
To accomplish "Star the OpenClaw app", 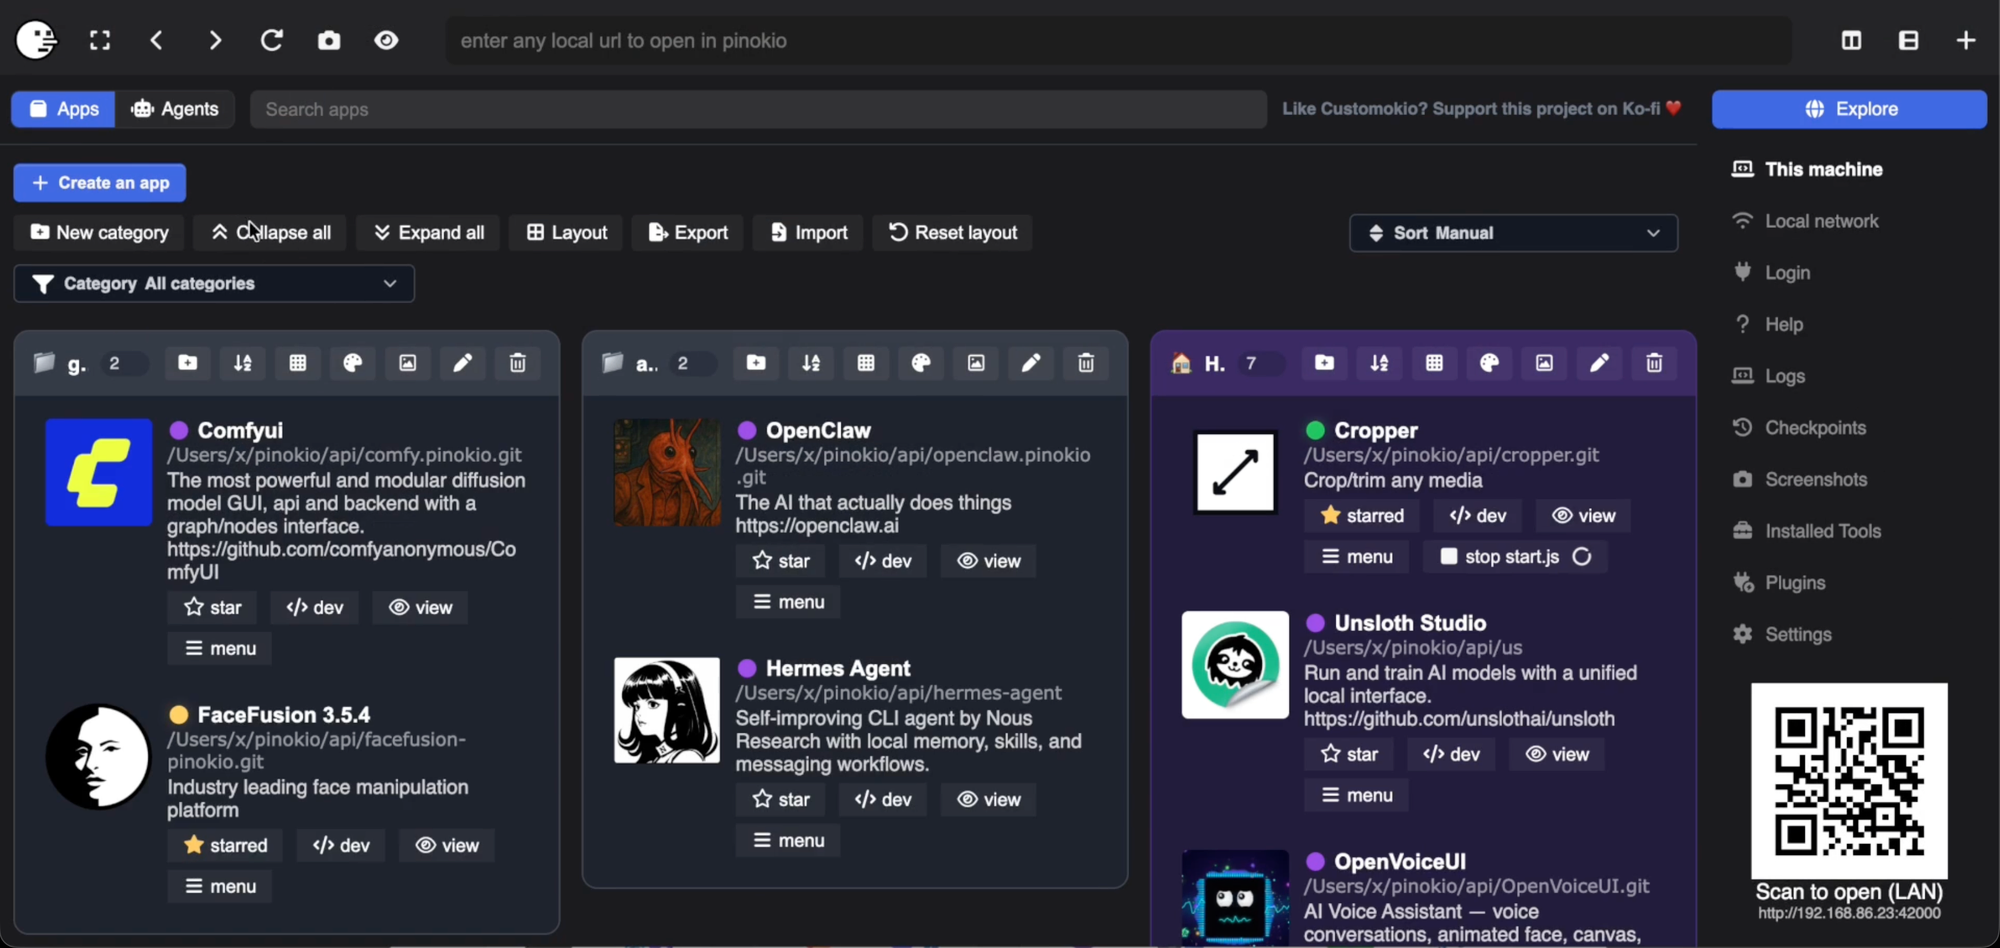I will coord(780,561).
